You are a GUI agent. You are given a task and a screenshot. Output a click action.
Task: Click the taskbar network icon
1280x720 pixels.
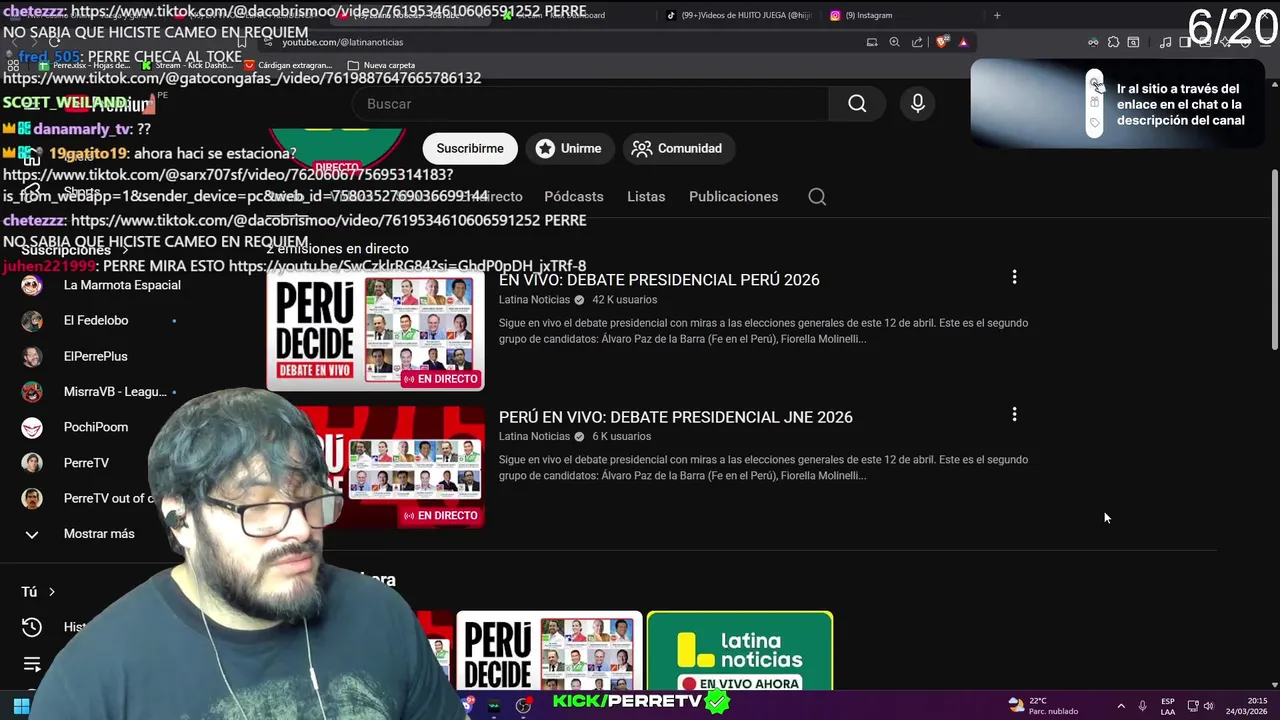tap(1192, 706)
